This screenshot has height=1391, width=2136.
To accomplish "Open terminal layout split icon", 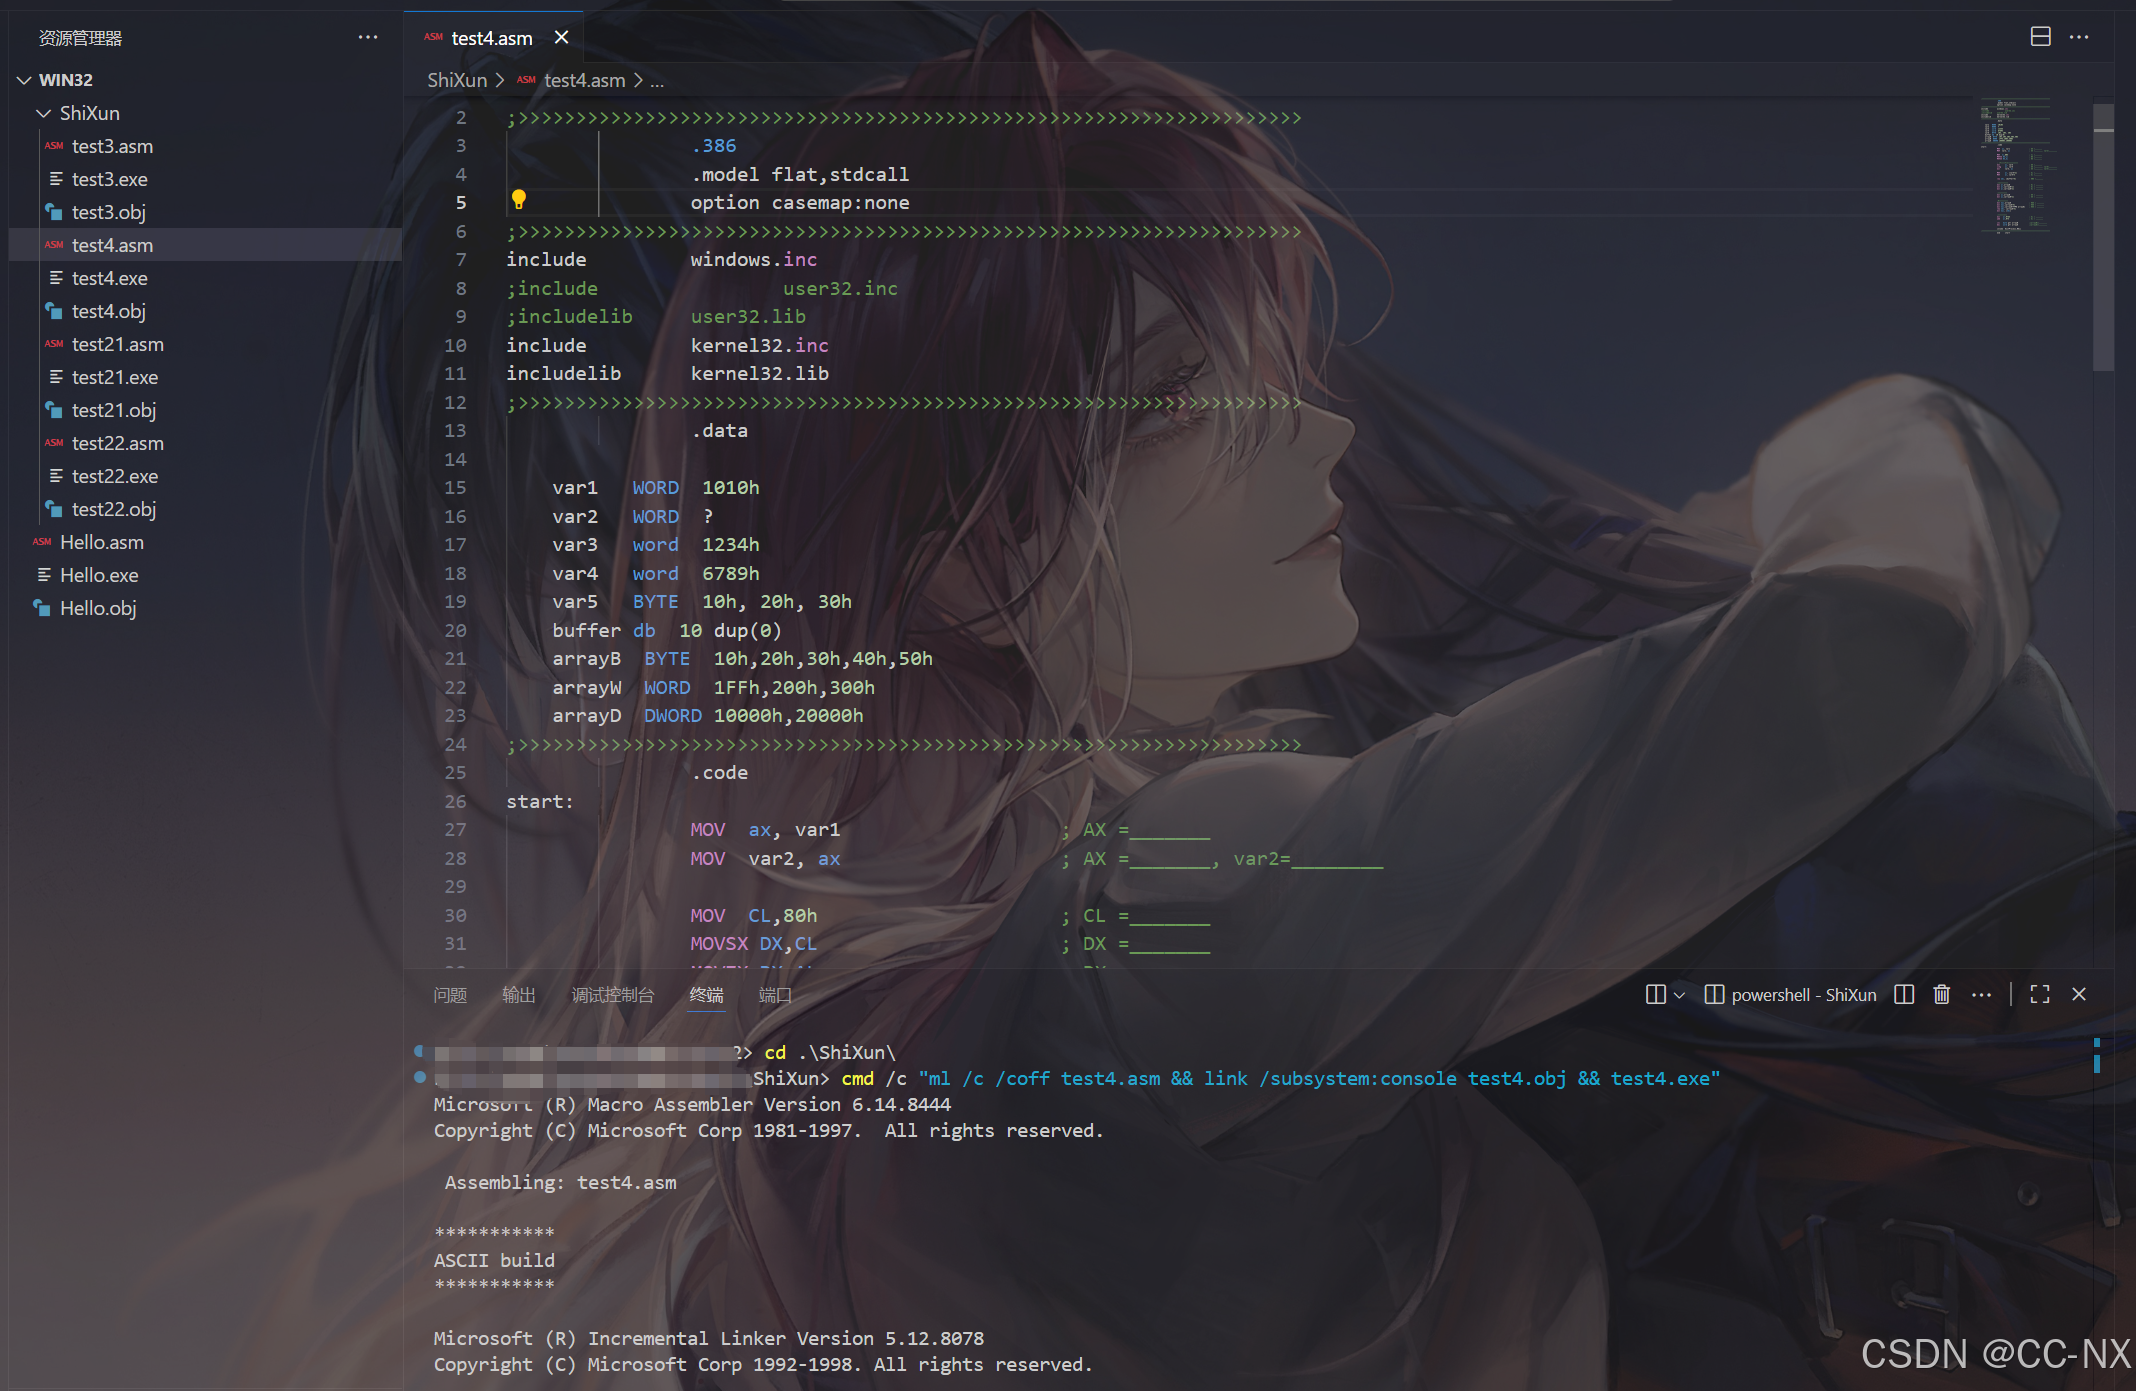I will pyautogui.click(x=1656, y=994).
